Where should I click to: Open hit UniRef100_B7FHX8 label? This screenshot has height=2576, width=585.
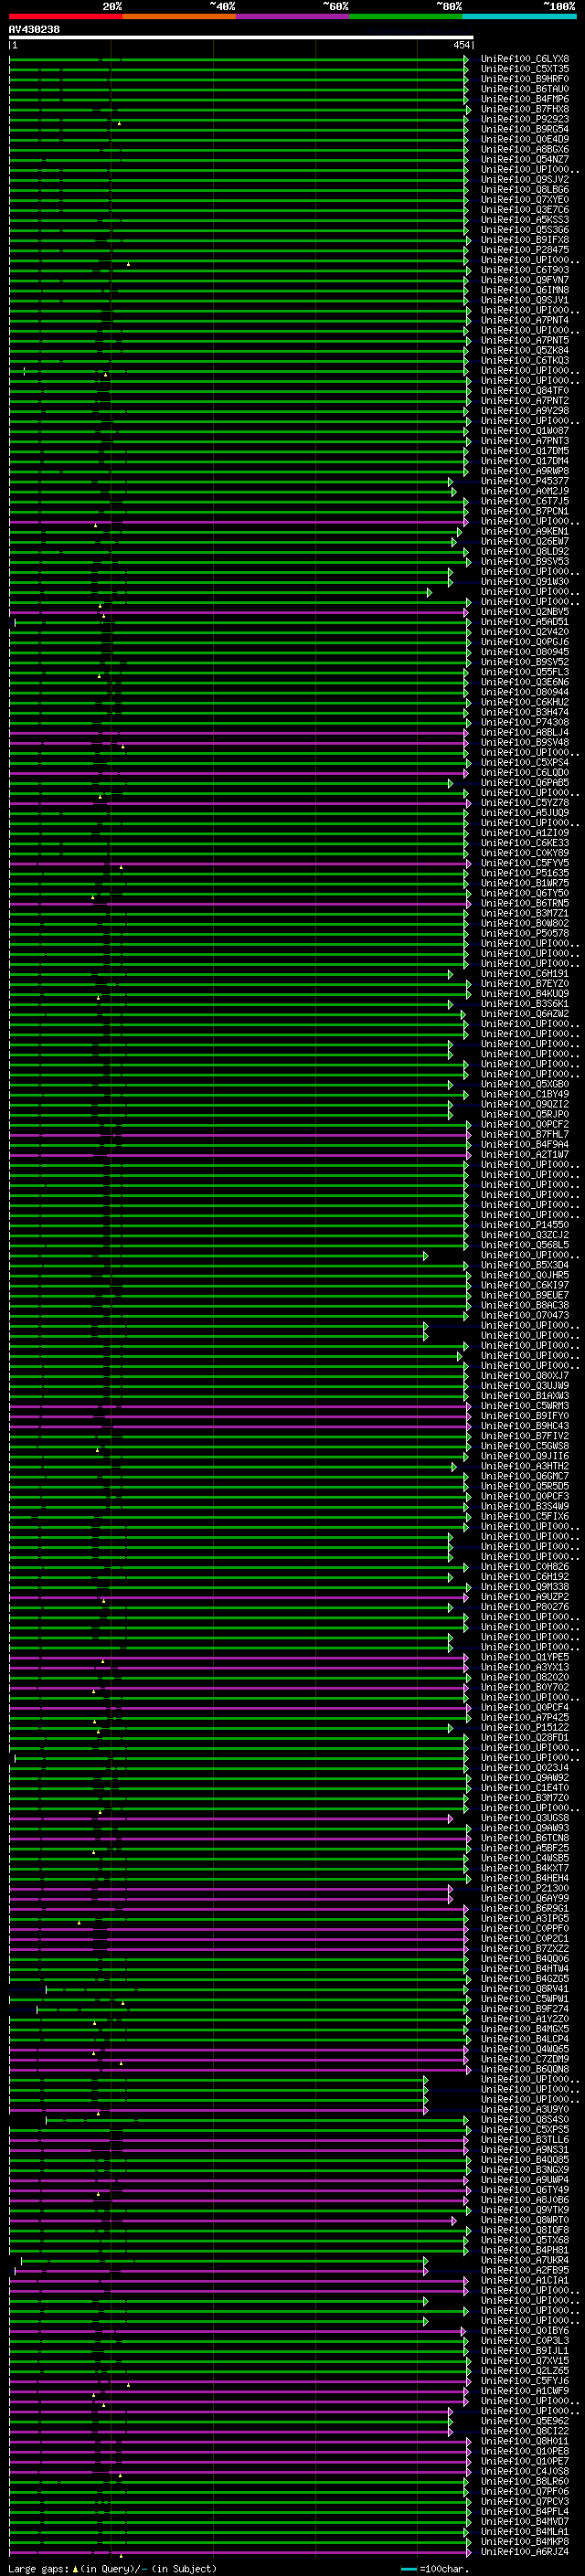524,109
